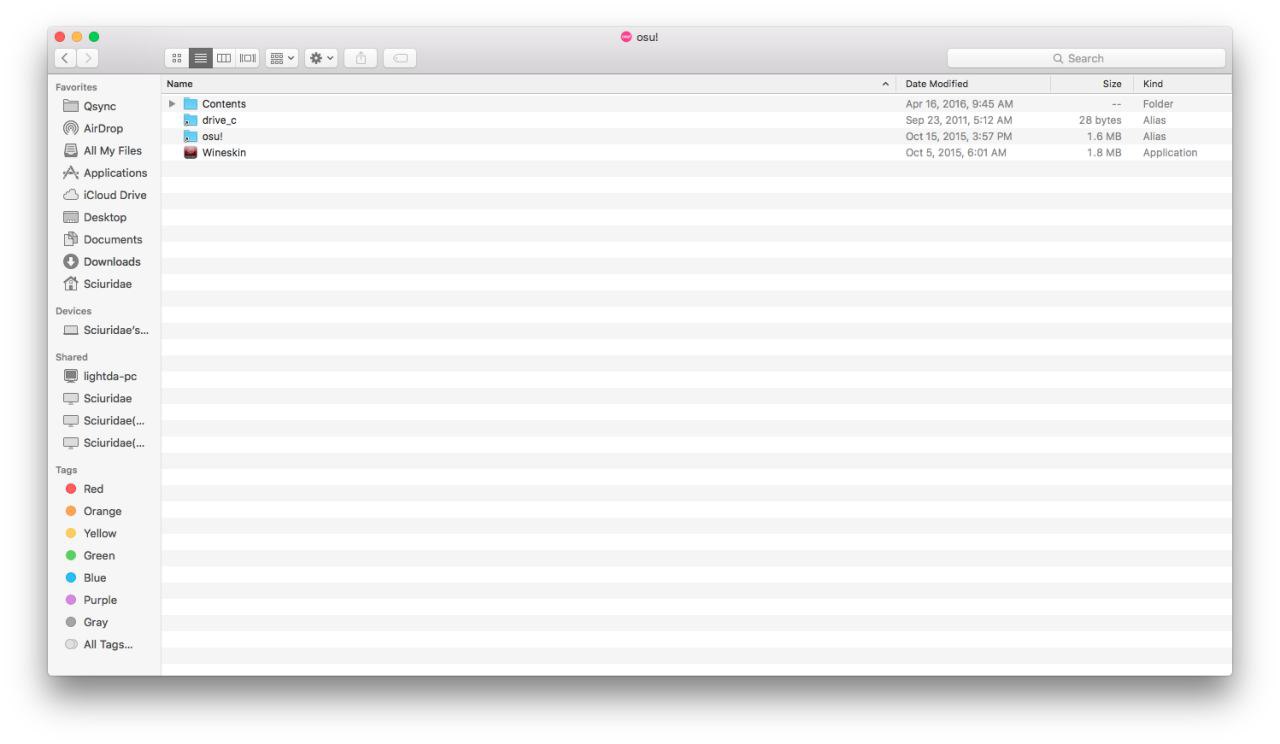Click the Share toolbar button
Viewport: 1280px width, 744px height.
(363, 59)
